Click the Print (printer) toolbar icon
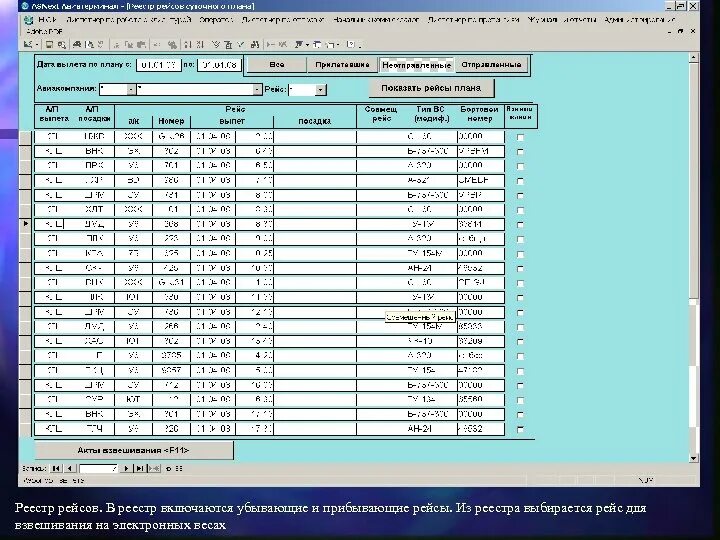Image resolution: width=720 pixels, height=540 pixels. tap(77, 45)
